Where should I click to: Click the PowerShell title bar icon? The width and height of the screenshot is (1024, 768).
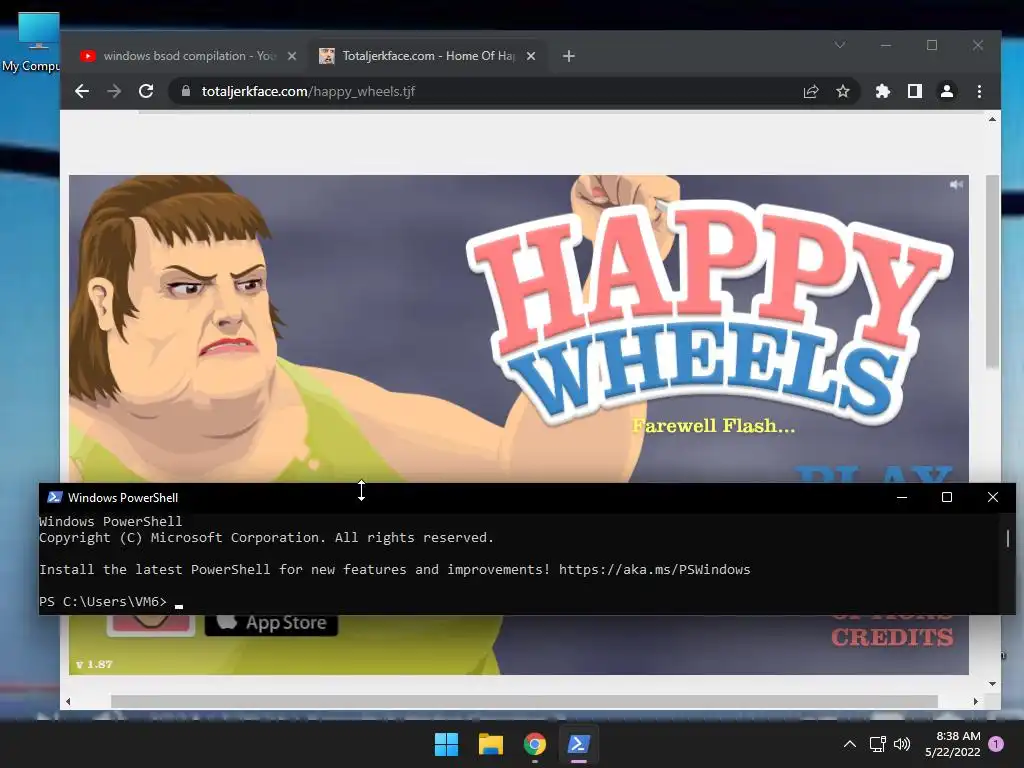click(55, 498)
